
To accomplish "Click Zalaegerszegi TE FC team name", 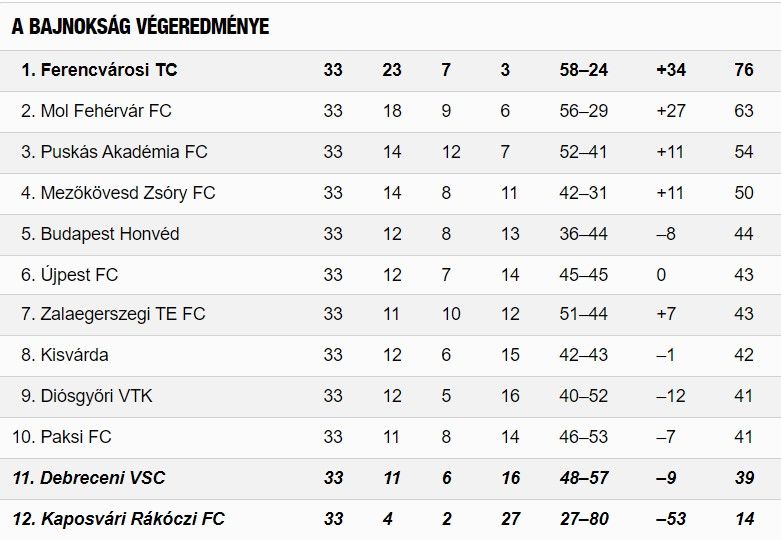I will (x=123, y=314).
